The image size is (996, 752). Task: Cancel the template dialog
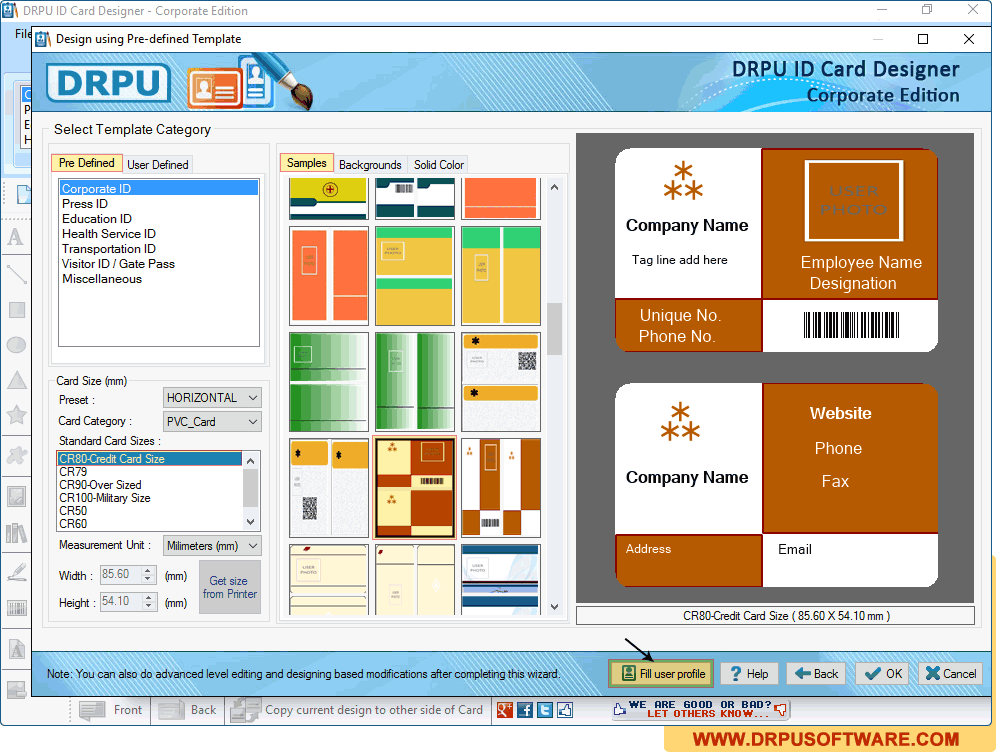950,674
